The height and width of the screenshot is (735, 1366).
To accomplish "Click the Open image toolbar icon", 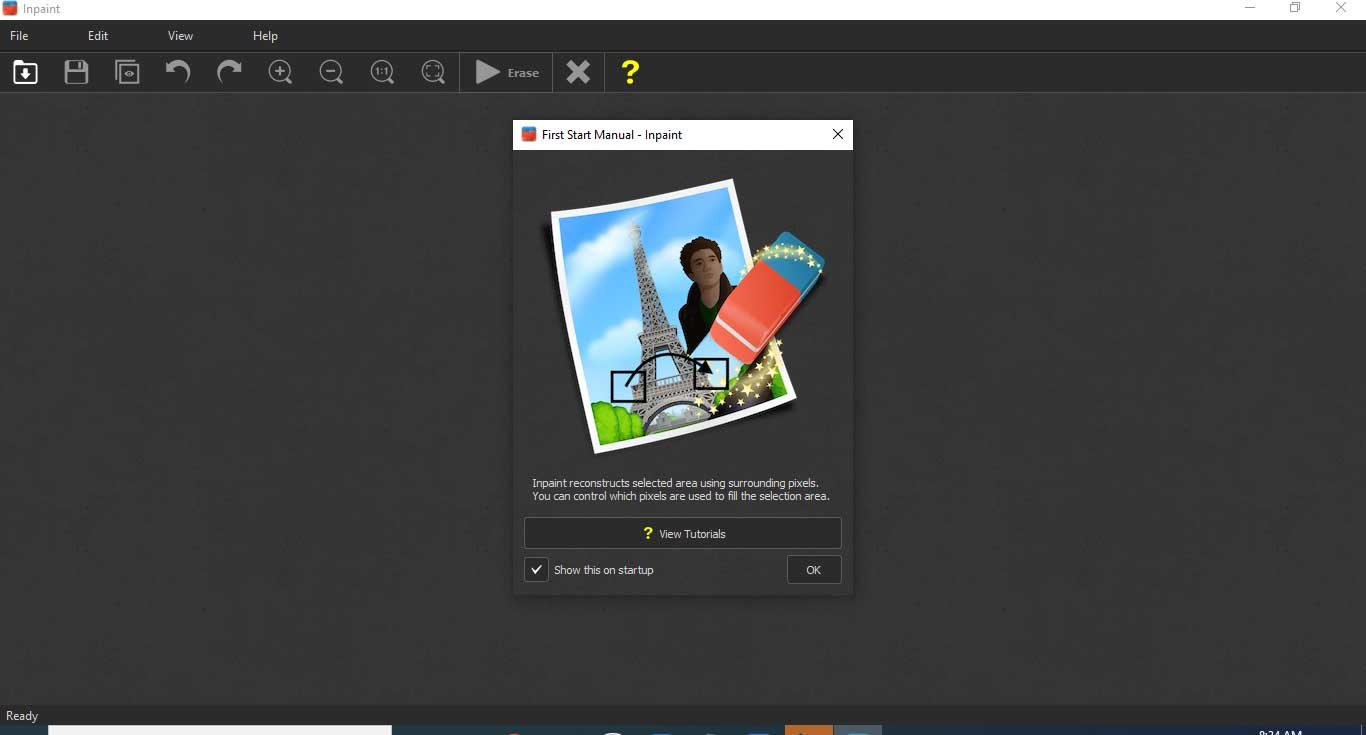I will pyautogui.click(x=25, y=72).
